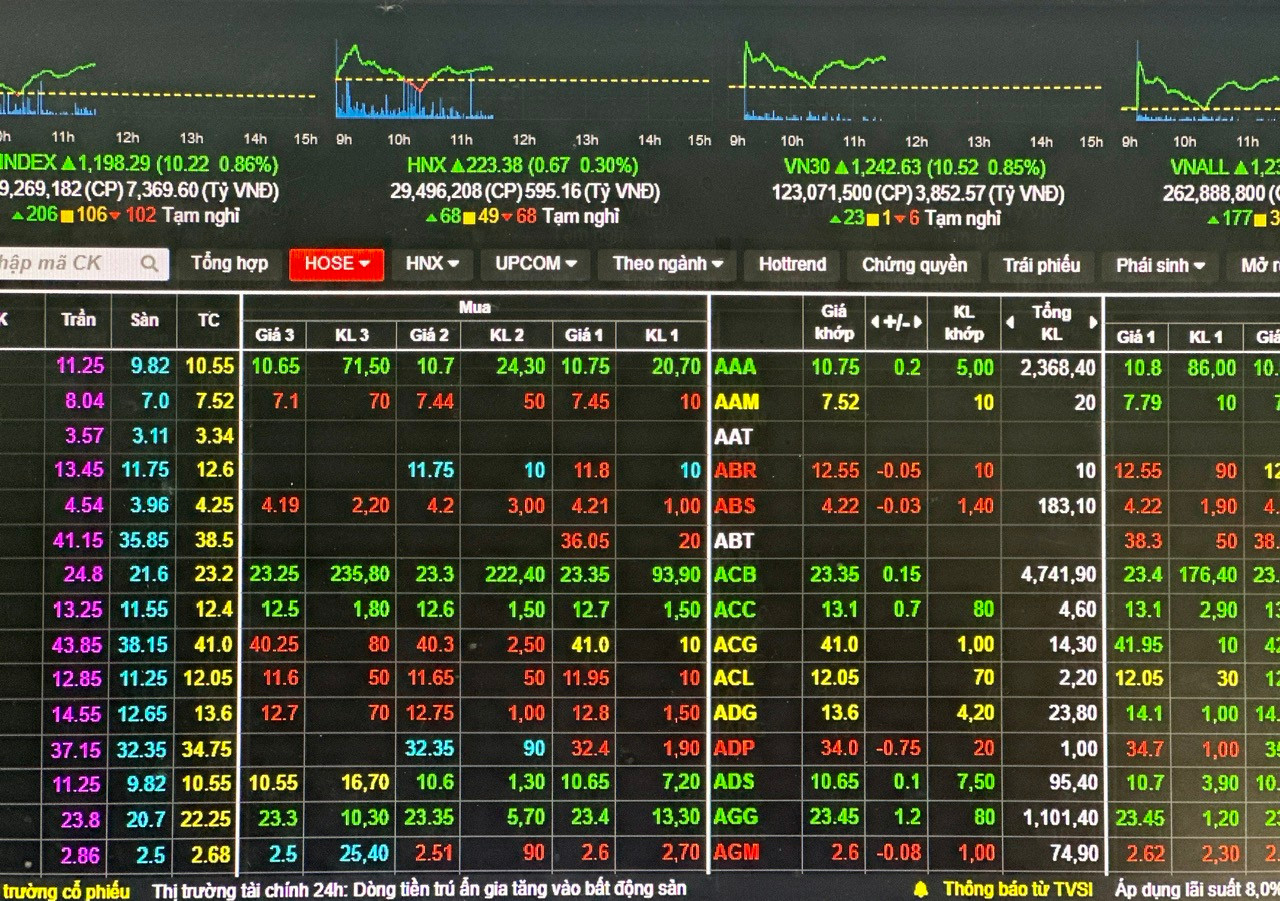The width and height of the screenshot is (1280, 901).
Task: Switch to the Tổng hợp tab
Action: [230, 263]
